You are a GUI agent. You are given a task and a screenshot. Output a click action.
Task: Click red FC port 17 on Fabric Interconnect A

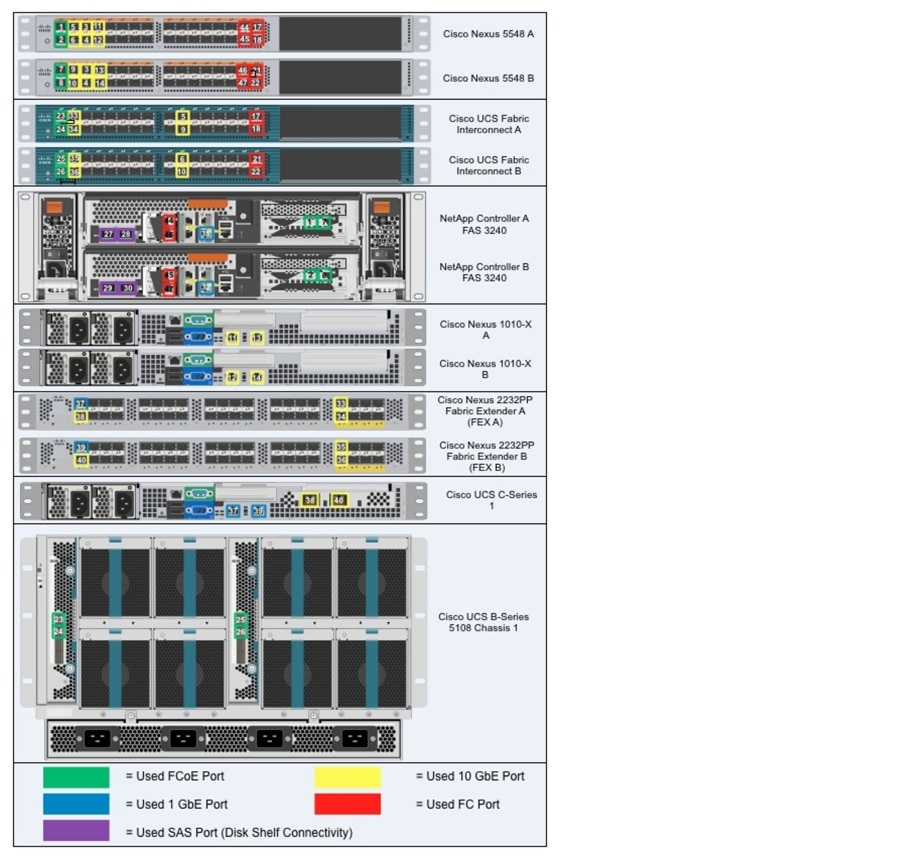tap(256, 117)
